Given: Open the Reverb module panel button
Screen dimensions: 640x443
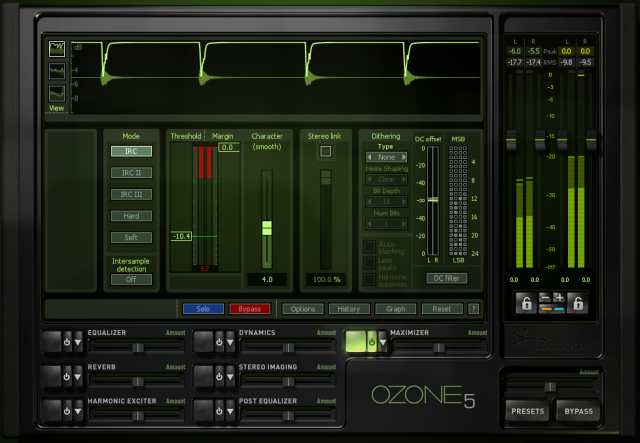Looking at the screenshot, I should coord(51,376).
